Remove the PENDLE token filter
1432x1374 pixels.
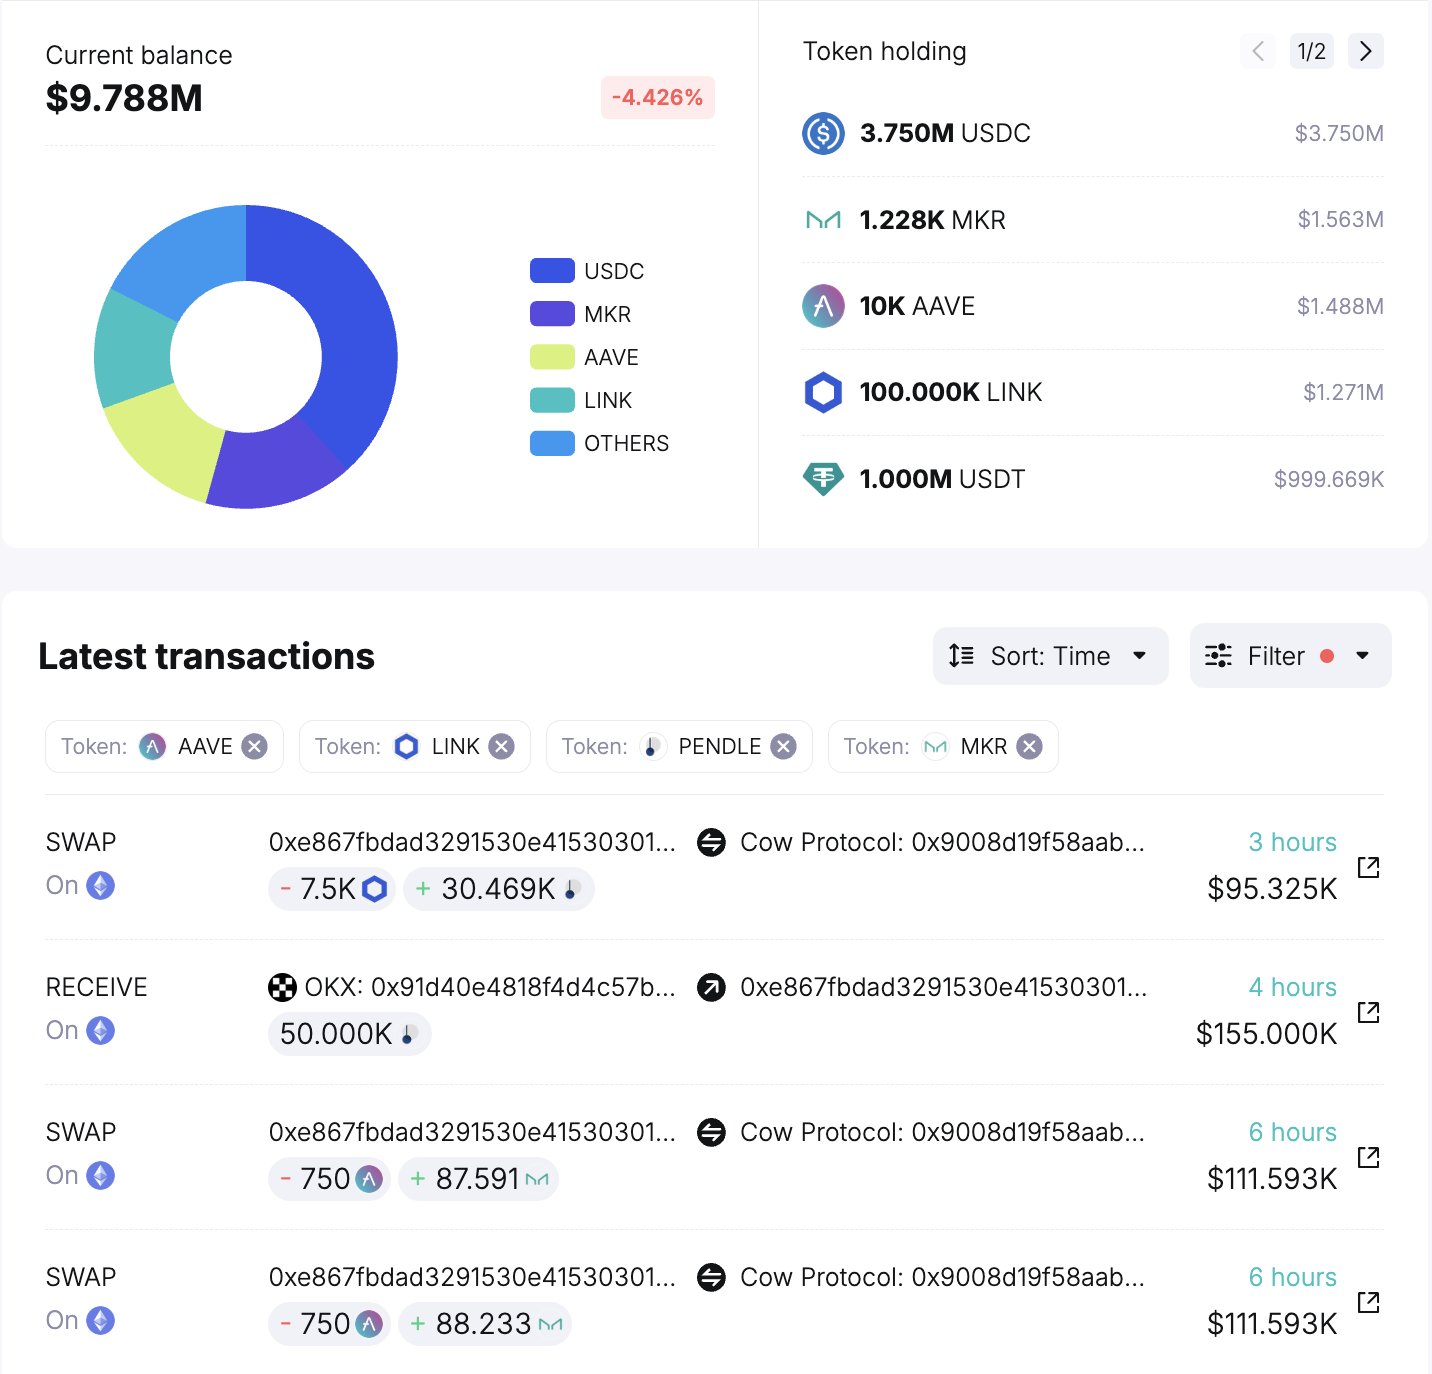(x=784, y=747)
